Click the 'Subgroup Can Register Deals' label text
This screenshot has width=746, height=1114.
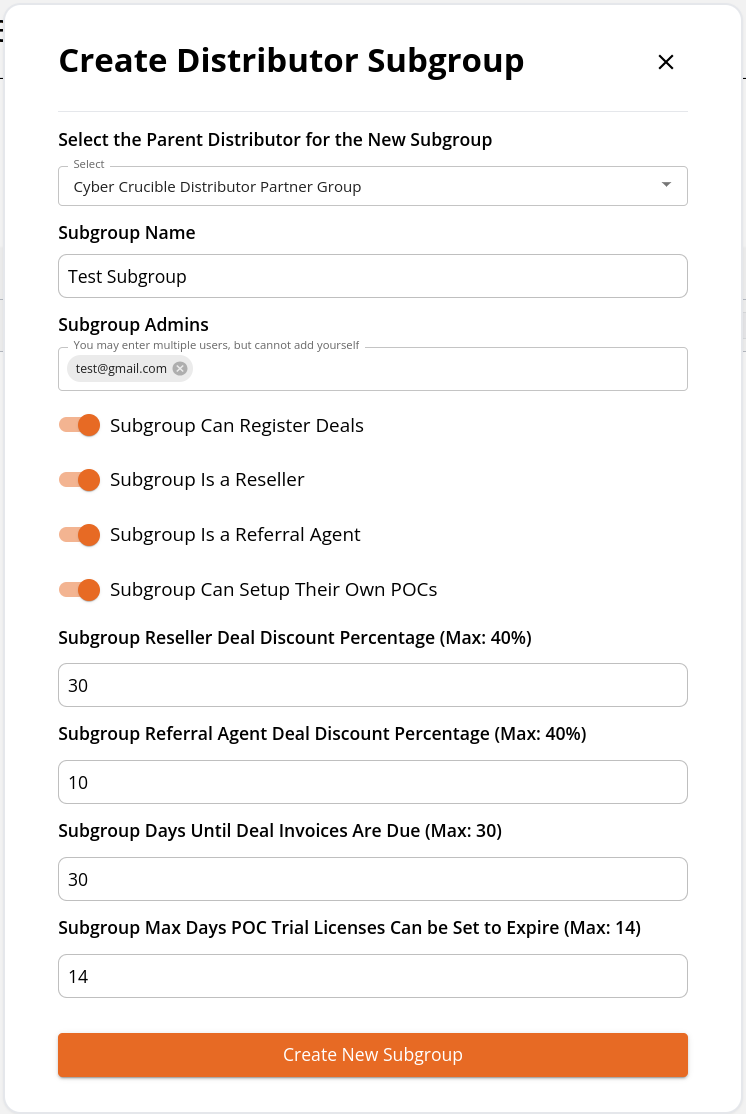point(237,426)
